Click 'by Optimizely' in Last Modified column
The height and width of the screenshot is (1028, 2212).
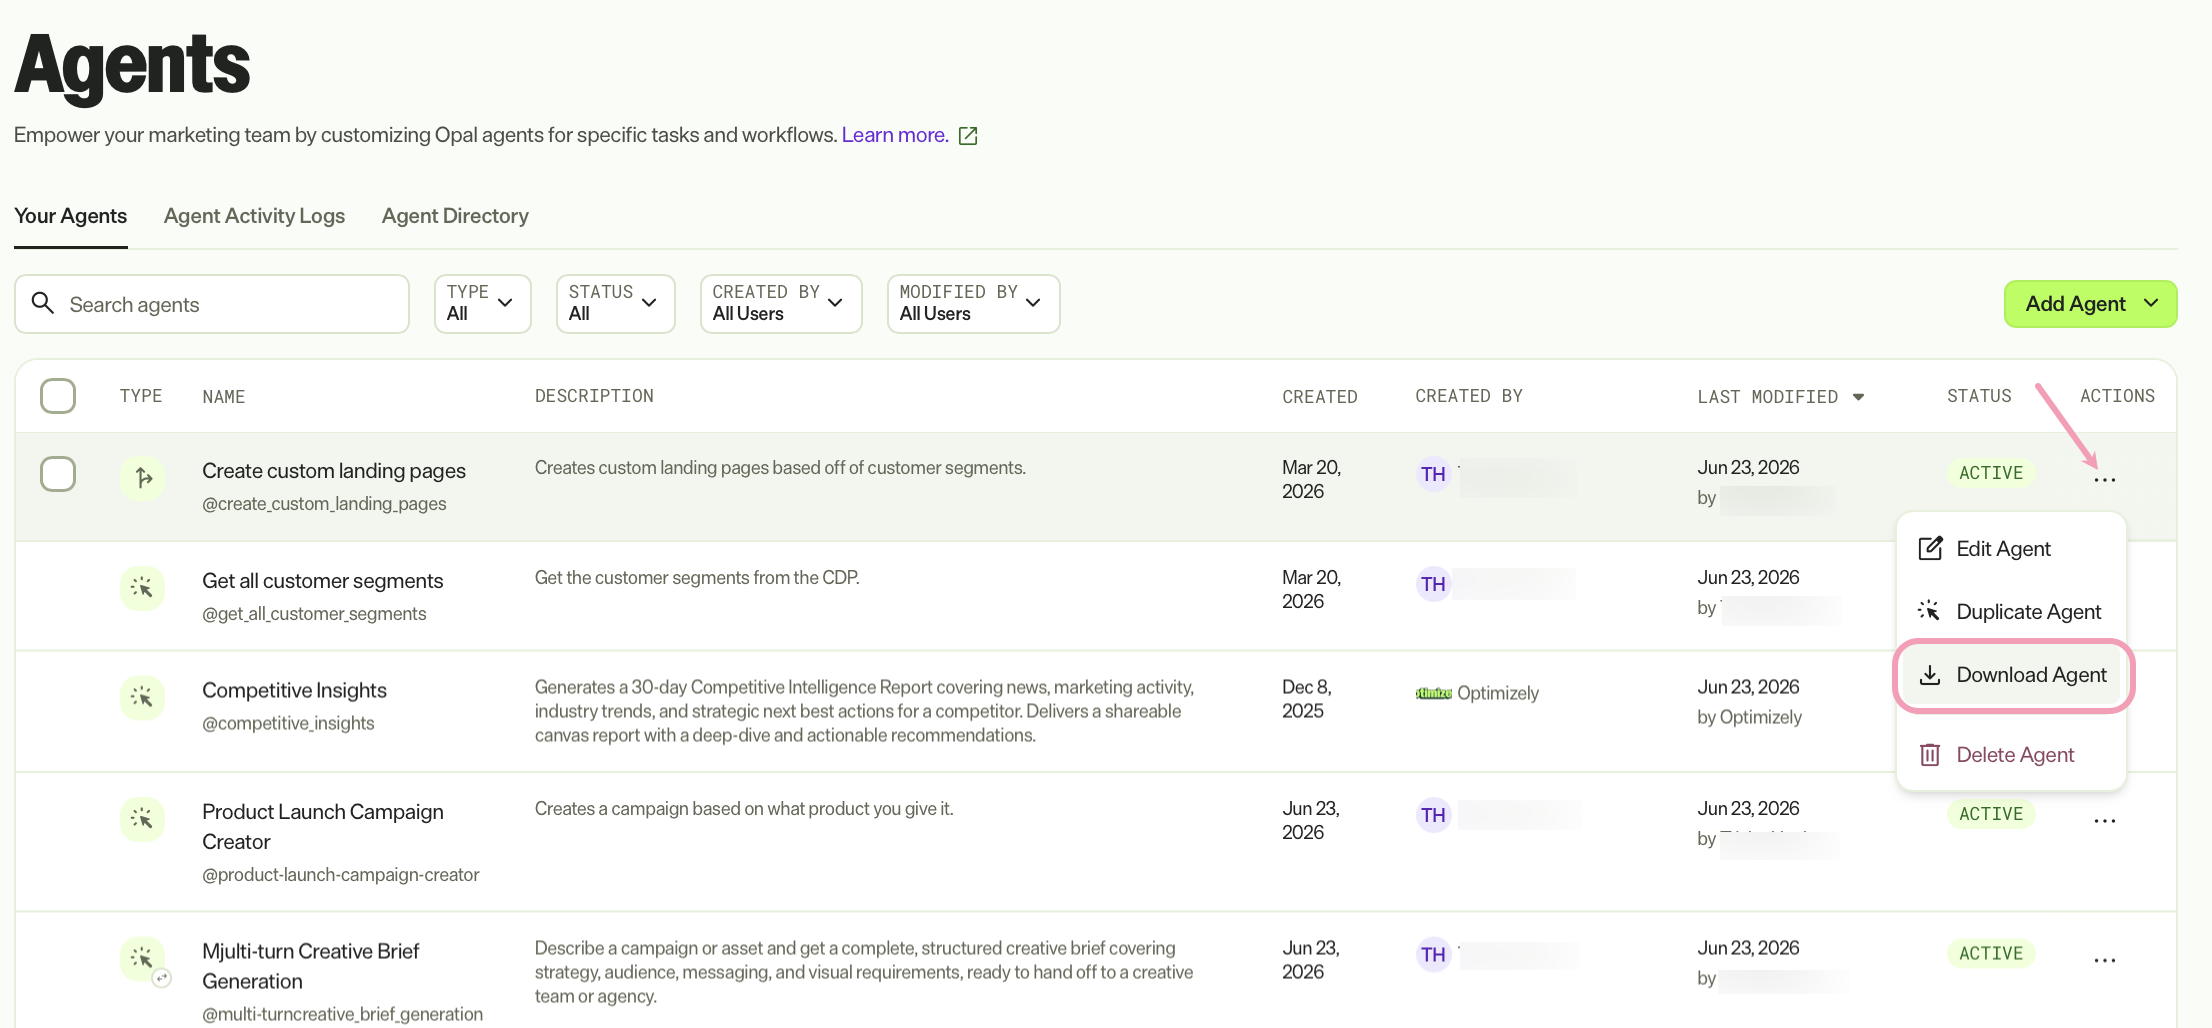point(1749,717)
